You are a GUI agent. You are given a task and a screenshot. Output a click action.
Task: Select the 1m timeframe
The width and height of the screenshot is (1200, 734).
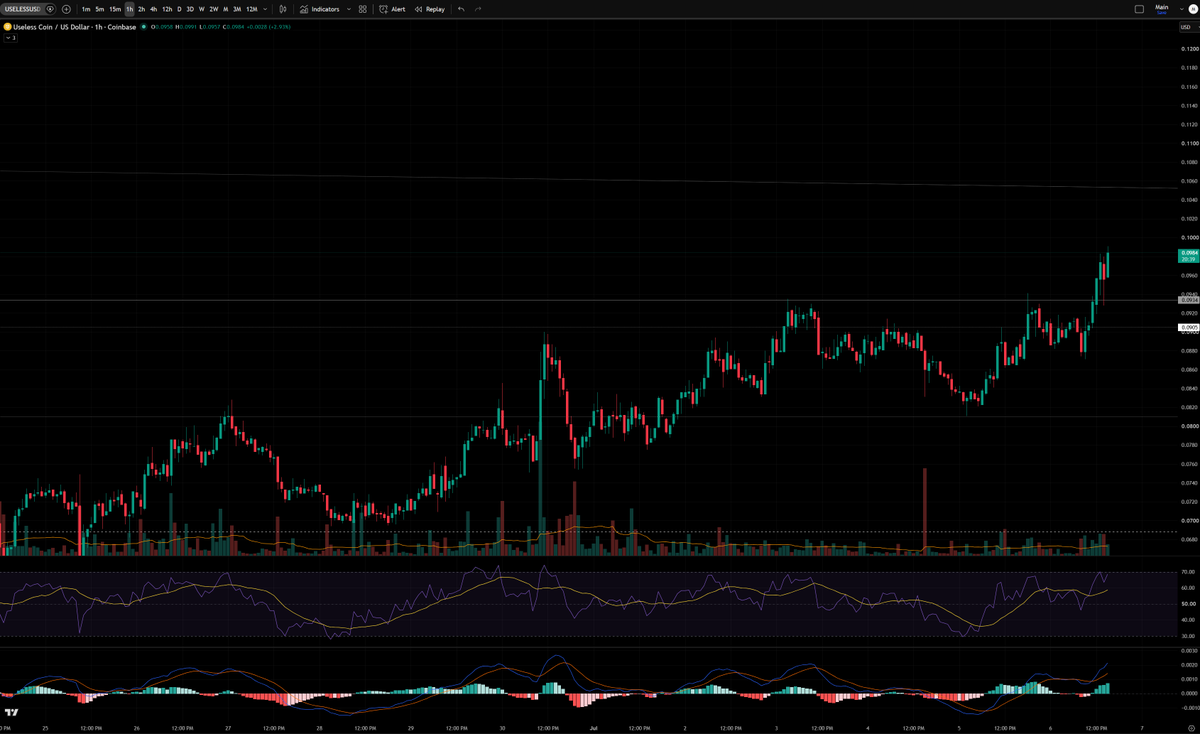coord(86,9)
